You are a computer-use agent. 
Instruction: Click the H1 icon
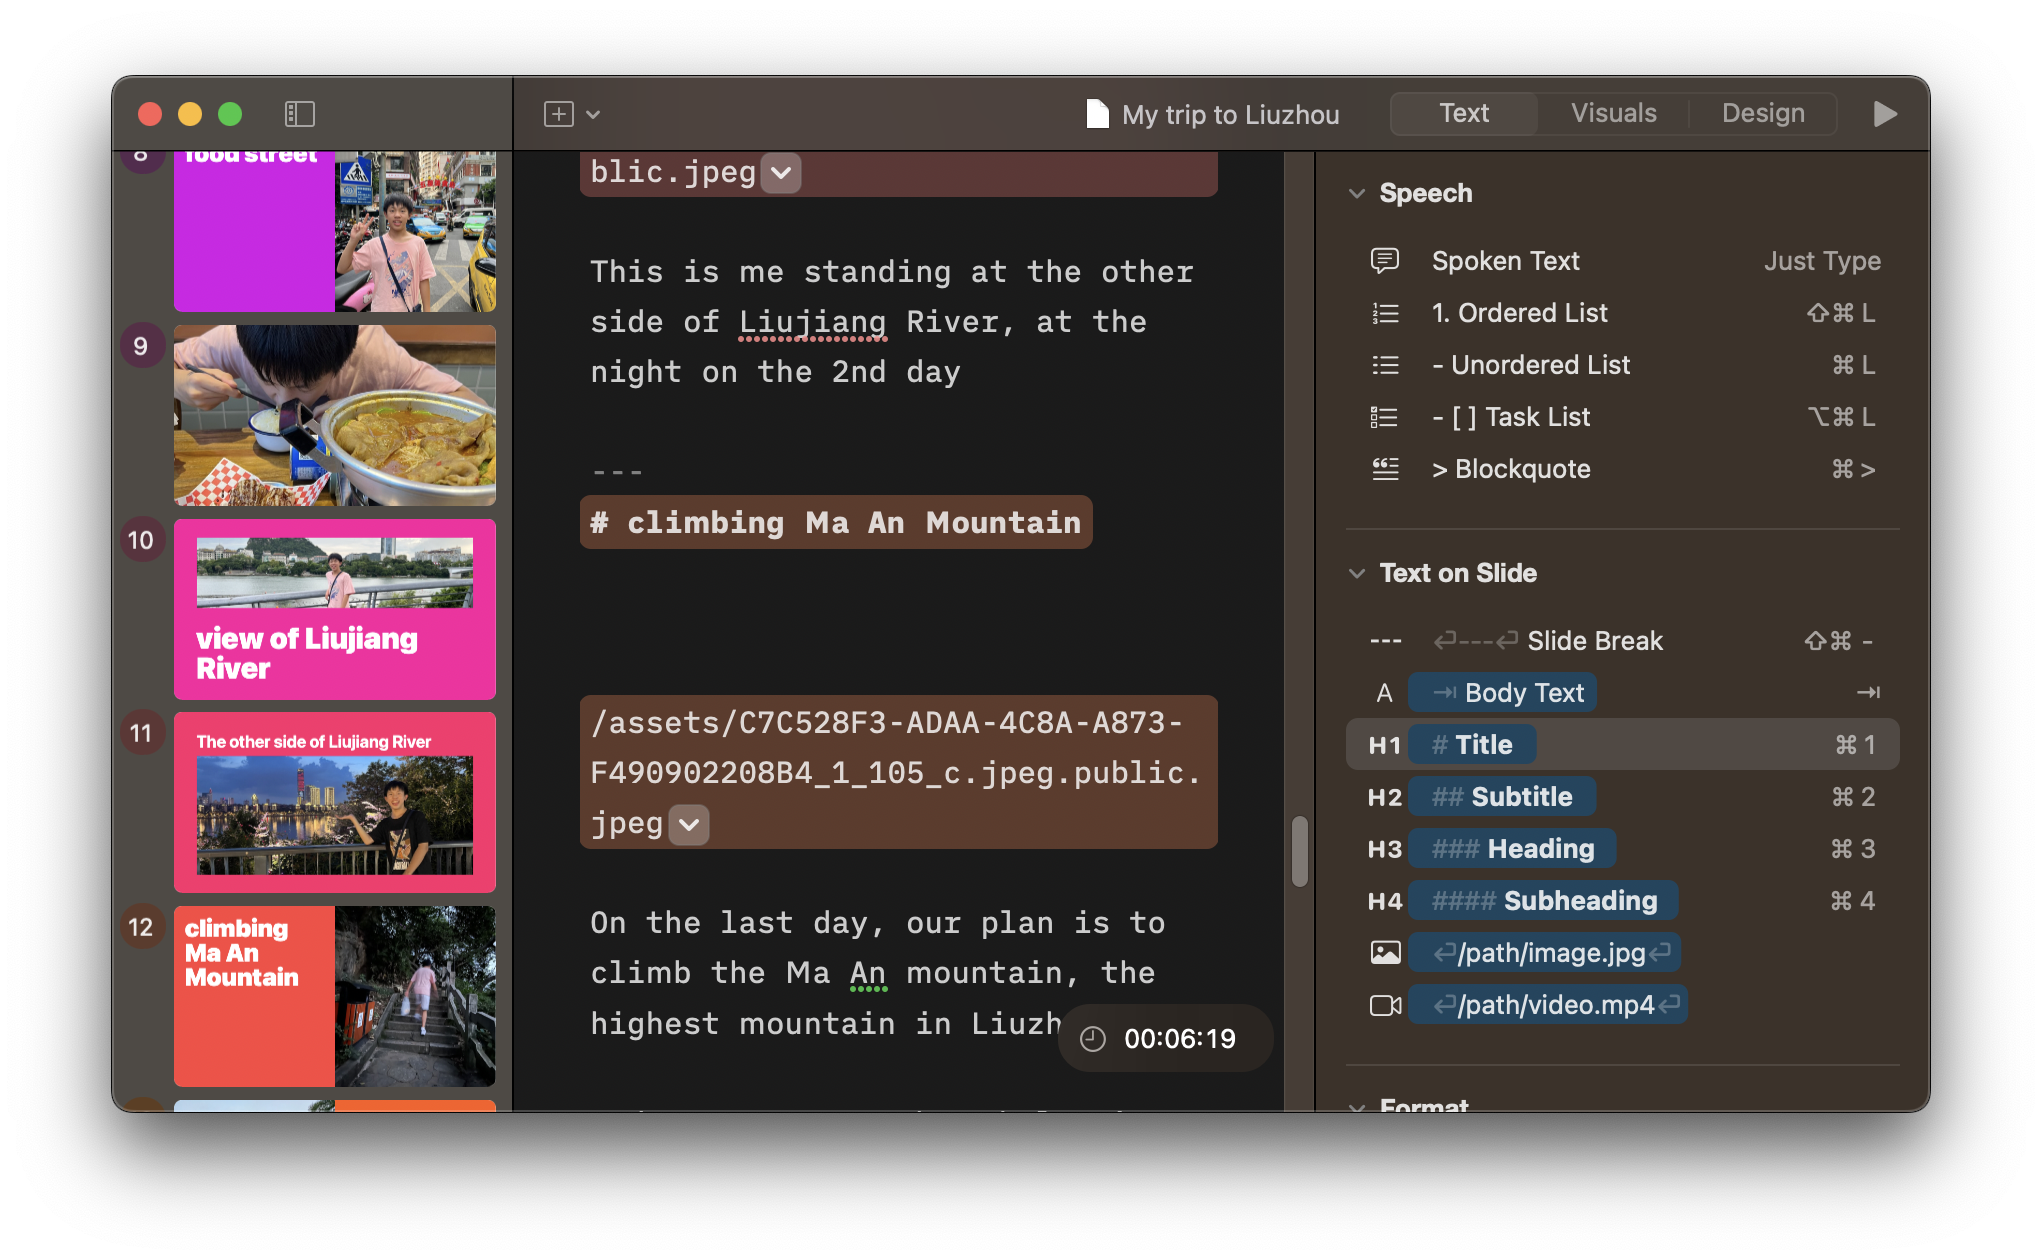pos(1384,745)
